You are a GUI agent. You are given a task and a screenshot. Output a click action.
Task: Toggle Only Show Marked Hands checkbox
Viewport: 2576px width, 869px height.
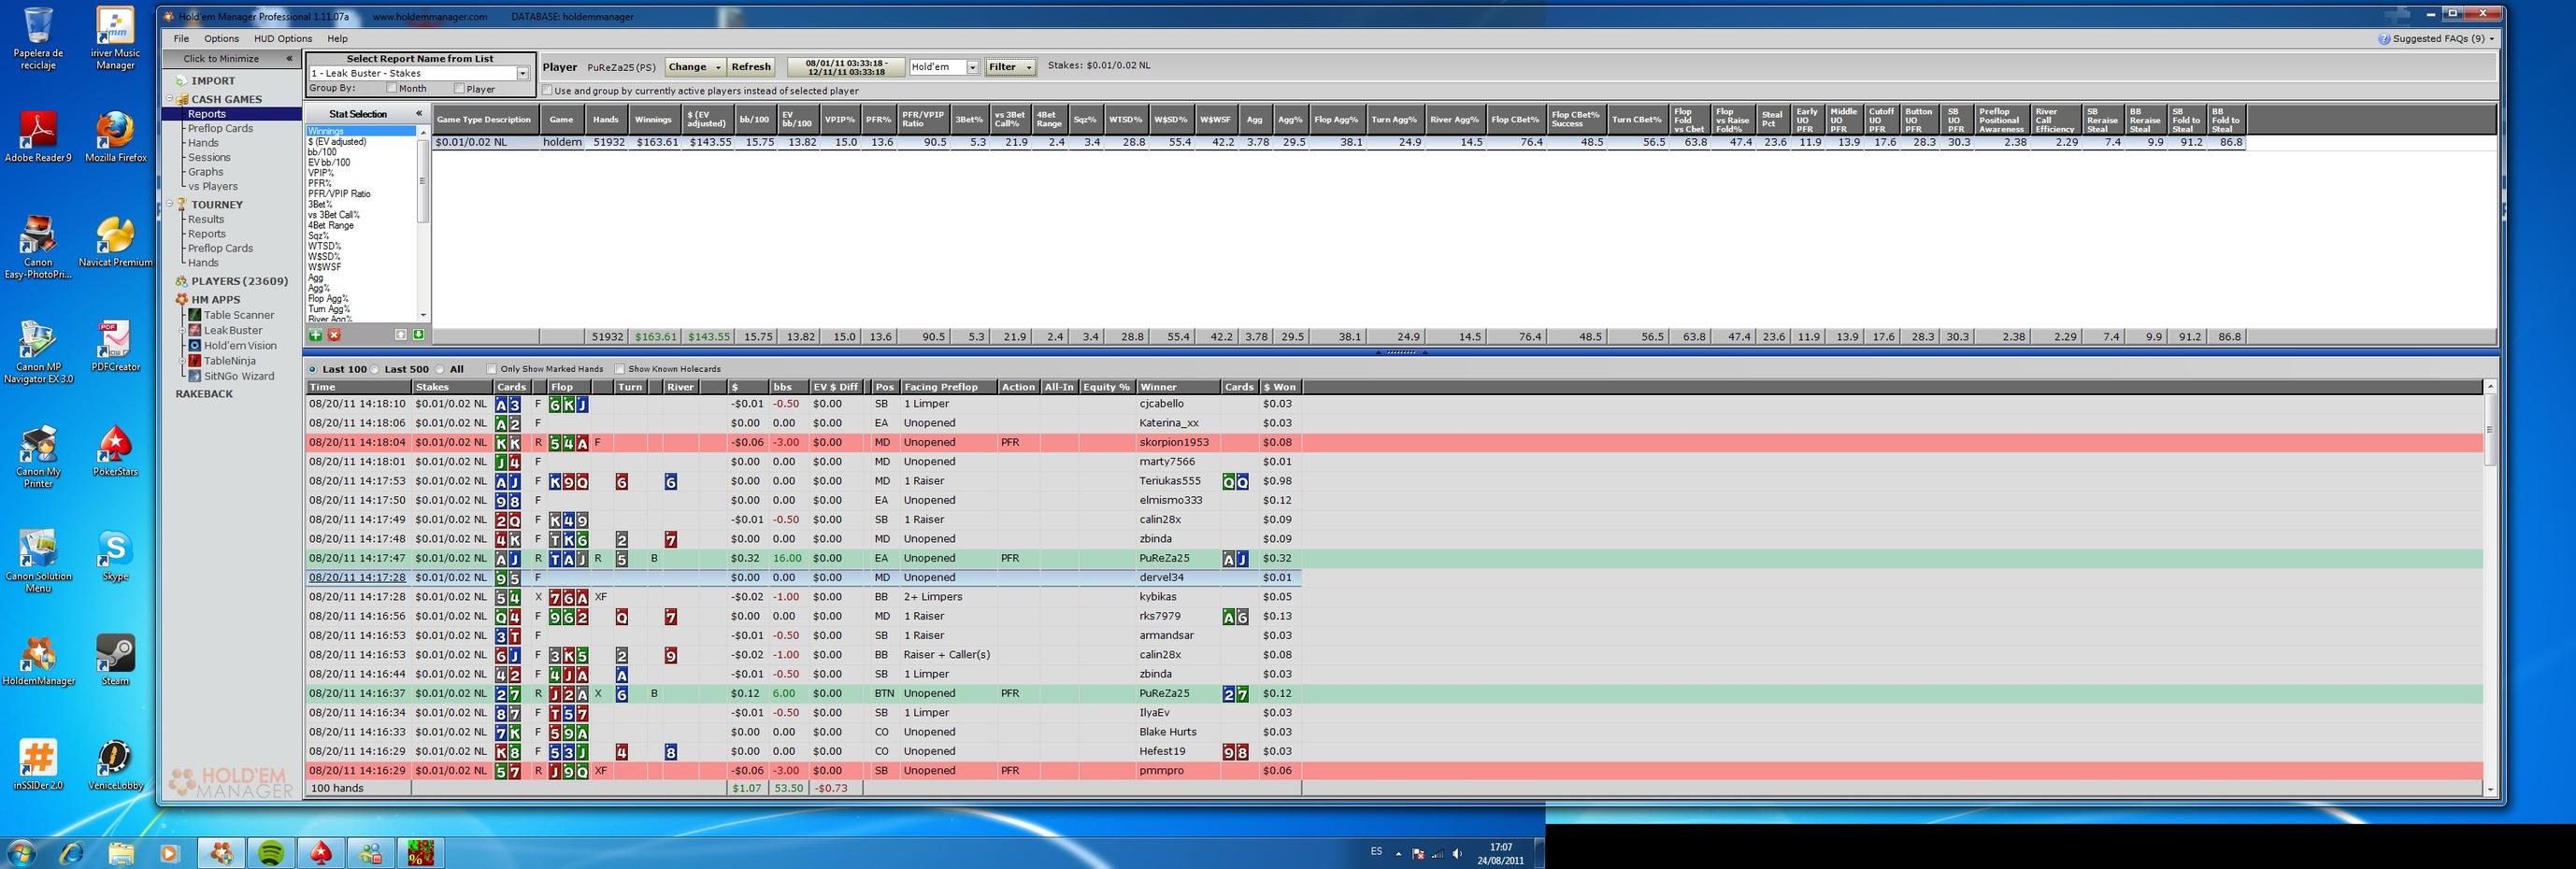pyautogui.click(x=491, y=369)
